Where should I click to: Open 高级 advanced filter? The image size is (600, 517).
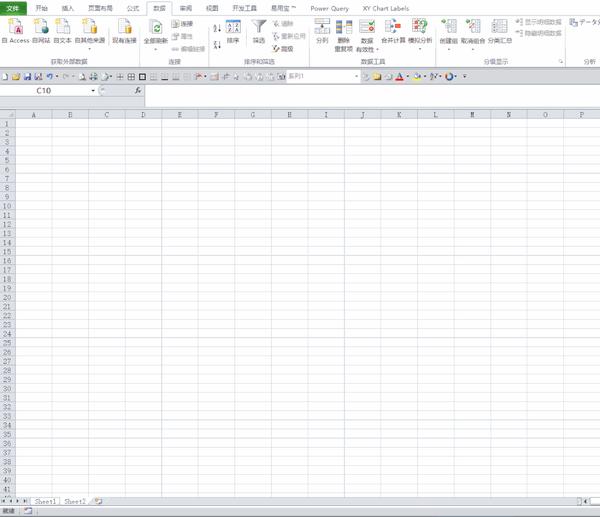click(x=283, y=49)
